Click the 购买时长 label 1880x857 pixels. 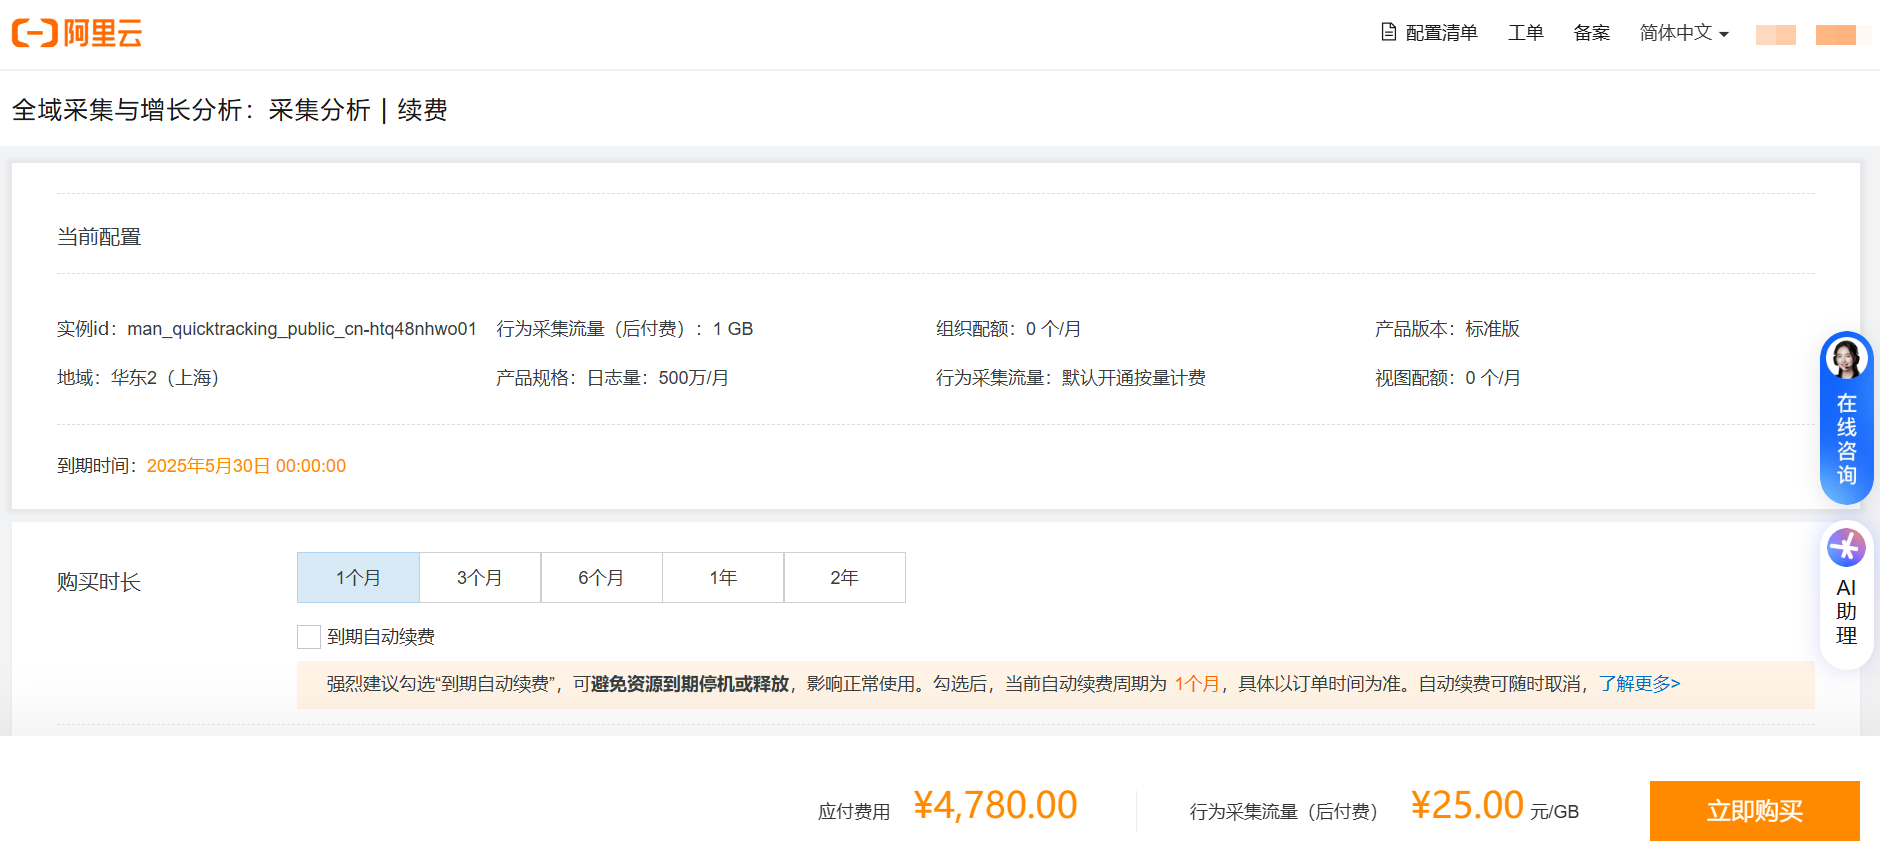[x=99, y=582]
